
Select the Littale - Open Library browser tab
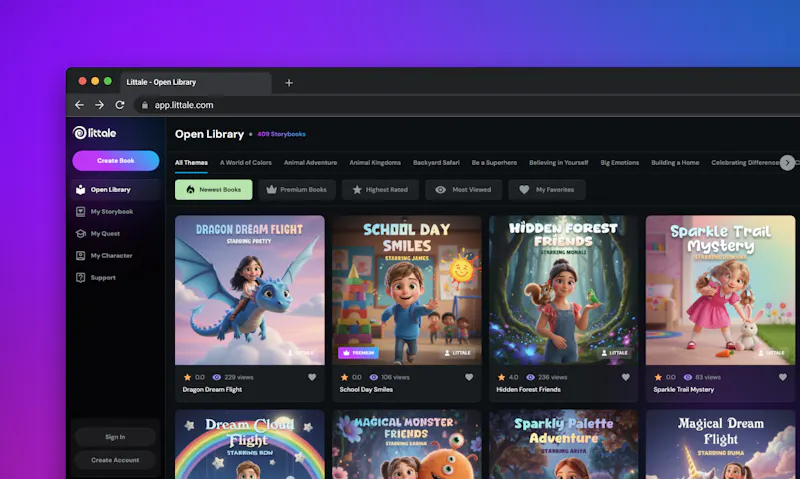(196, 82)
